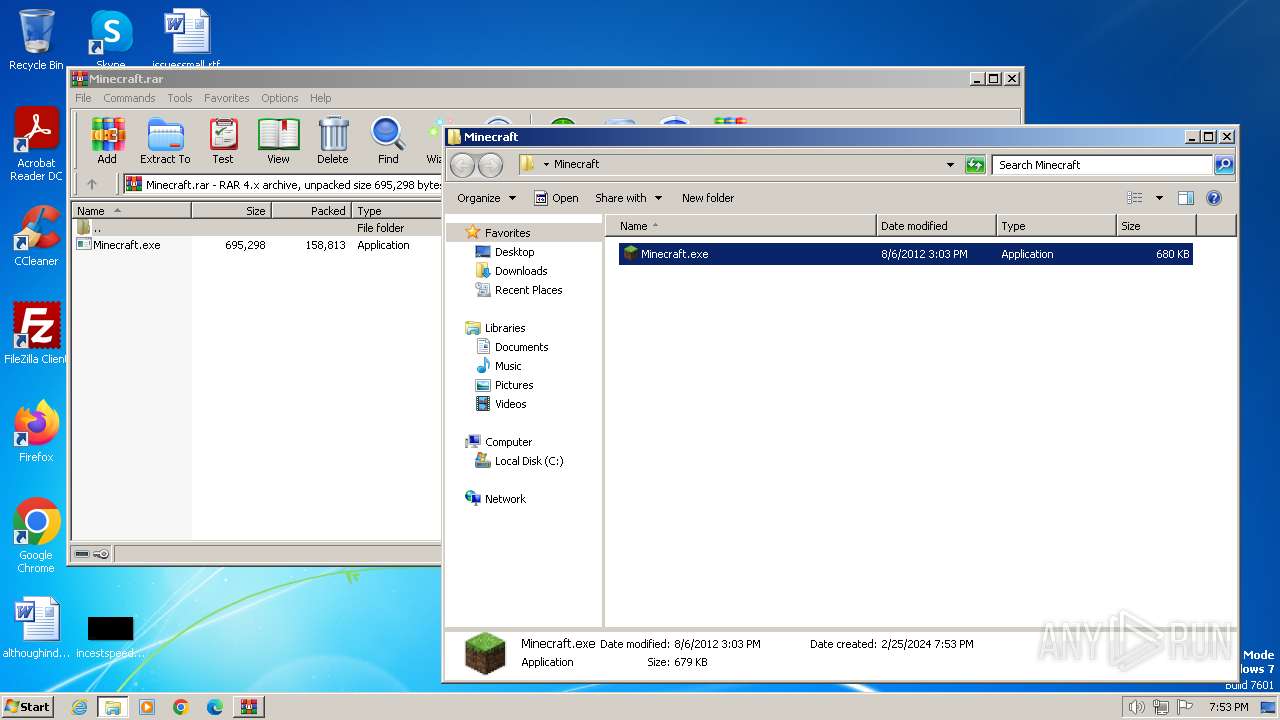The width and height of the screenshot is (1280, 720).
Task: Click the Test archive icon in WinRAR
Action: 223,141
